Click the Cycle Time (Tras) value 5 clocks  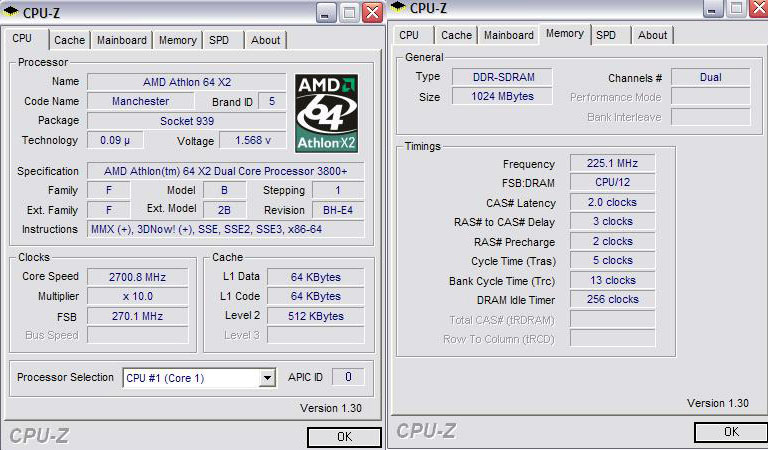613,261
